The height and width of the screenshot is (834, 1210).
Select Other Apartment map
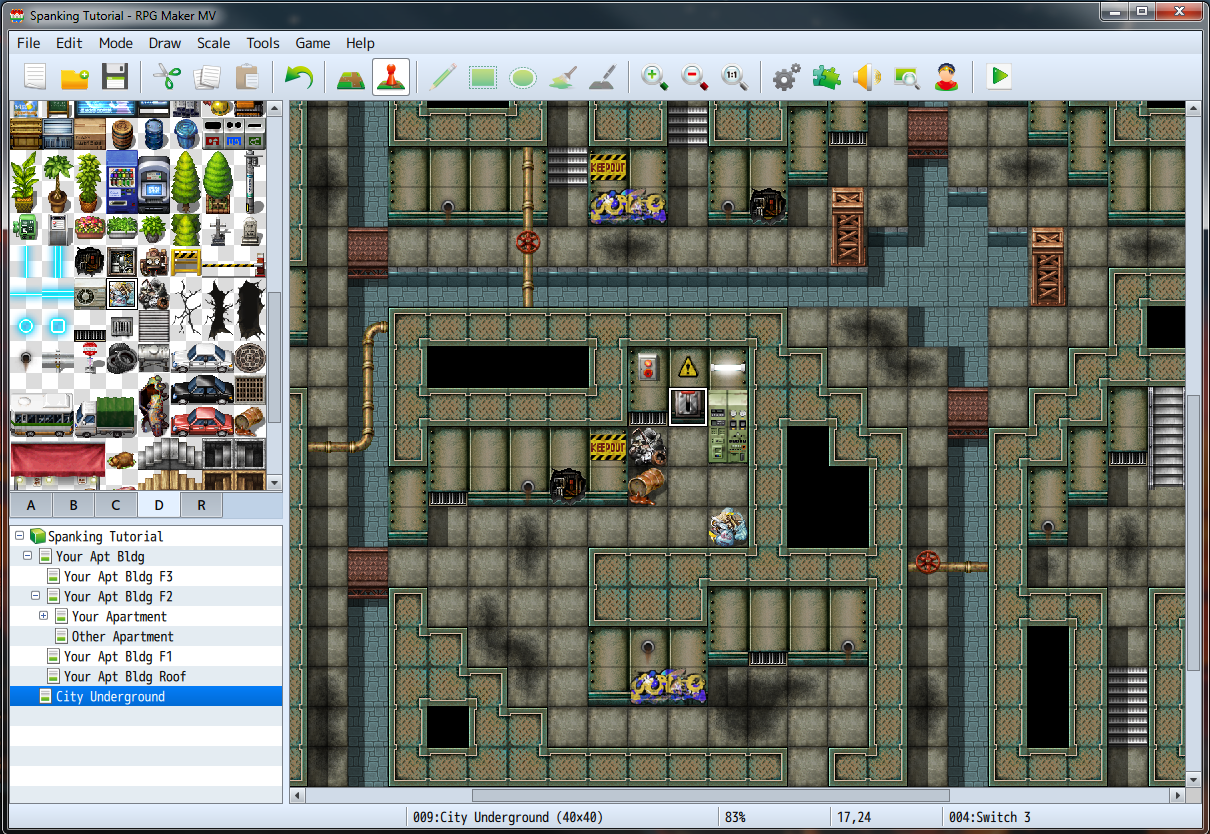[122, 636]
